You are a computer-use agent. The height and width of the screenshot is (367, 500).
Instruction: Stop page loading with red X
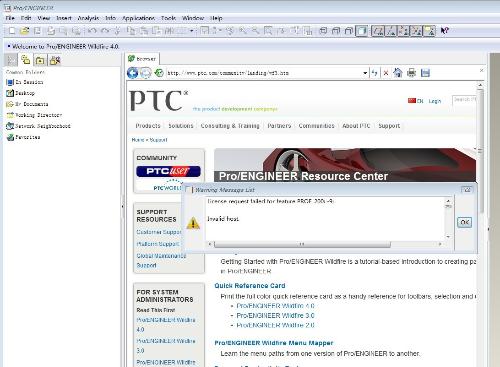(x=386, y=73)
